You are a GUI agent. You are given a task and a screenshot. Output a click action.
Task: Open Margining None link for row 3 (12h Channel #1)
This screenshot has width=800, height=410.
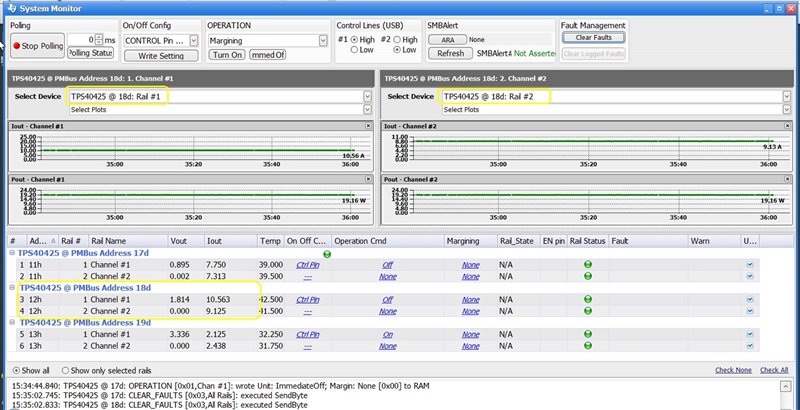click(x=470, y=299)
